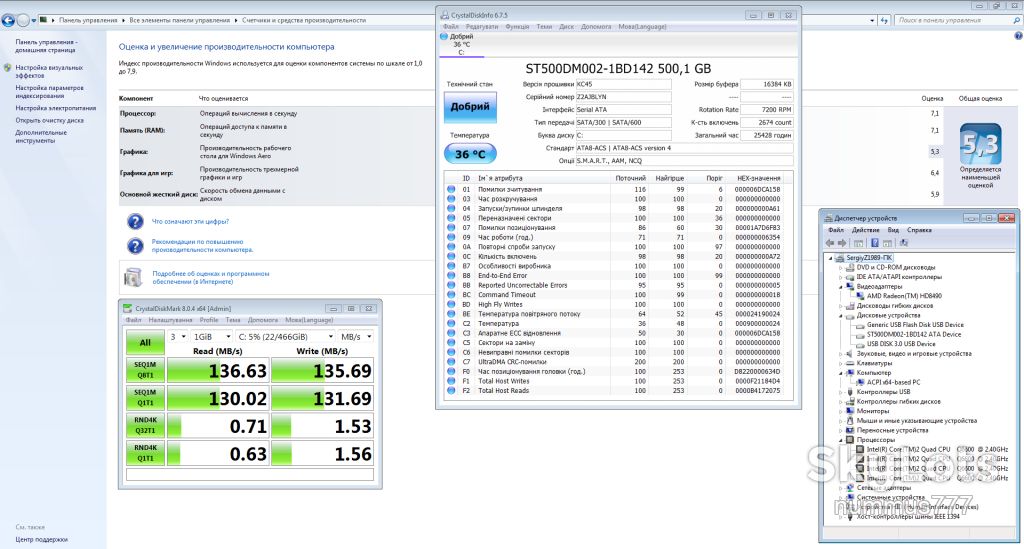The width and height of the screenshot is (1024, 549).
Task: Click the scan hardware icon in Device Manager toolbar
Action: (x=904, y=243)
